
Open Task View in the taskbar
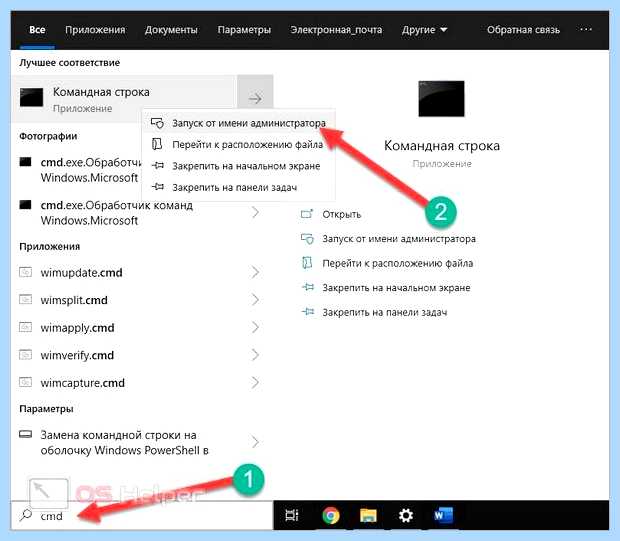(292, 515)
